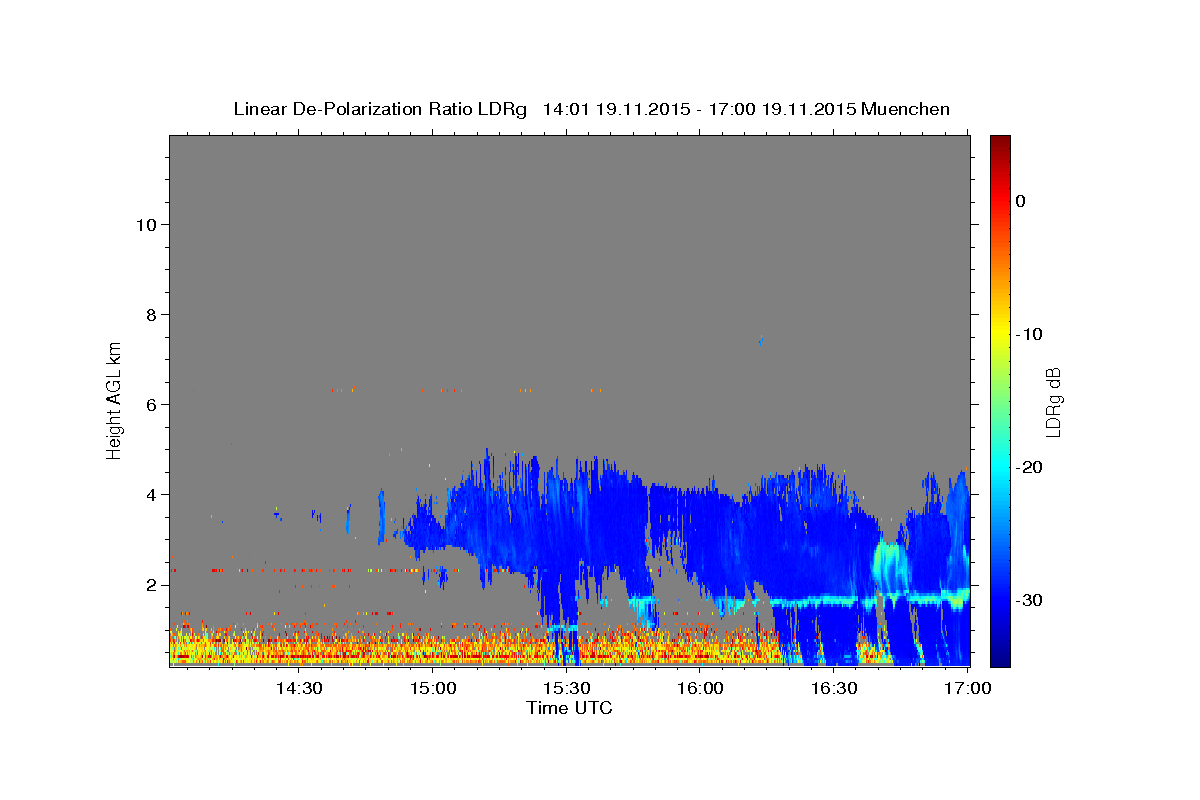Click the plot title "Linear De-Polarization Ratio LDRg"
This screenshot has height=800, width=1200.
coord(380,109)
